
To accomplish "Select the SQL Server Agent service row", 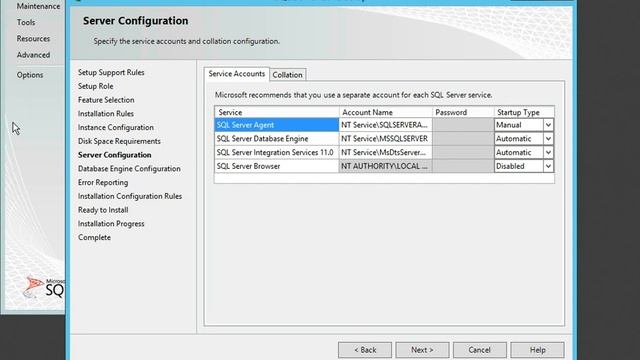I will coord(276,125).
